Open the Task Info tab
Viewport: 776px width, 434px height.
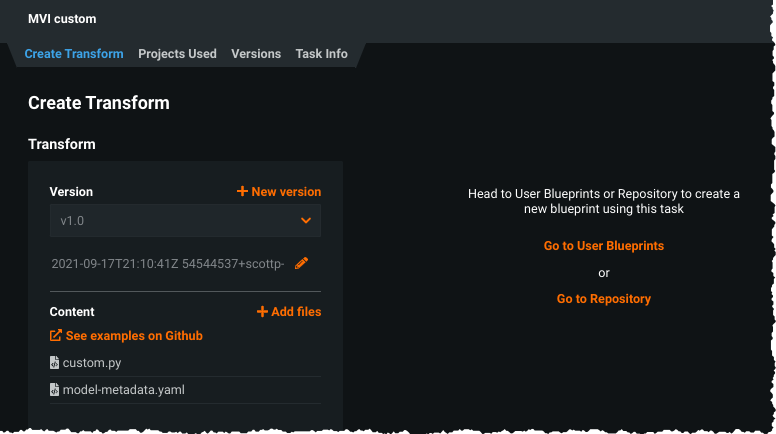[321, 53]
